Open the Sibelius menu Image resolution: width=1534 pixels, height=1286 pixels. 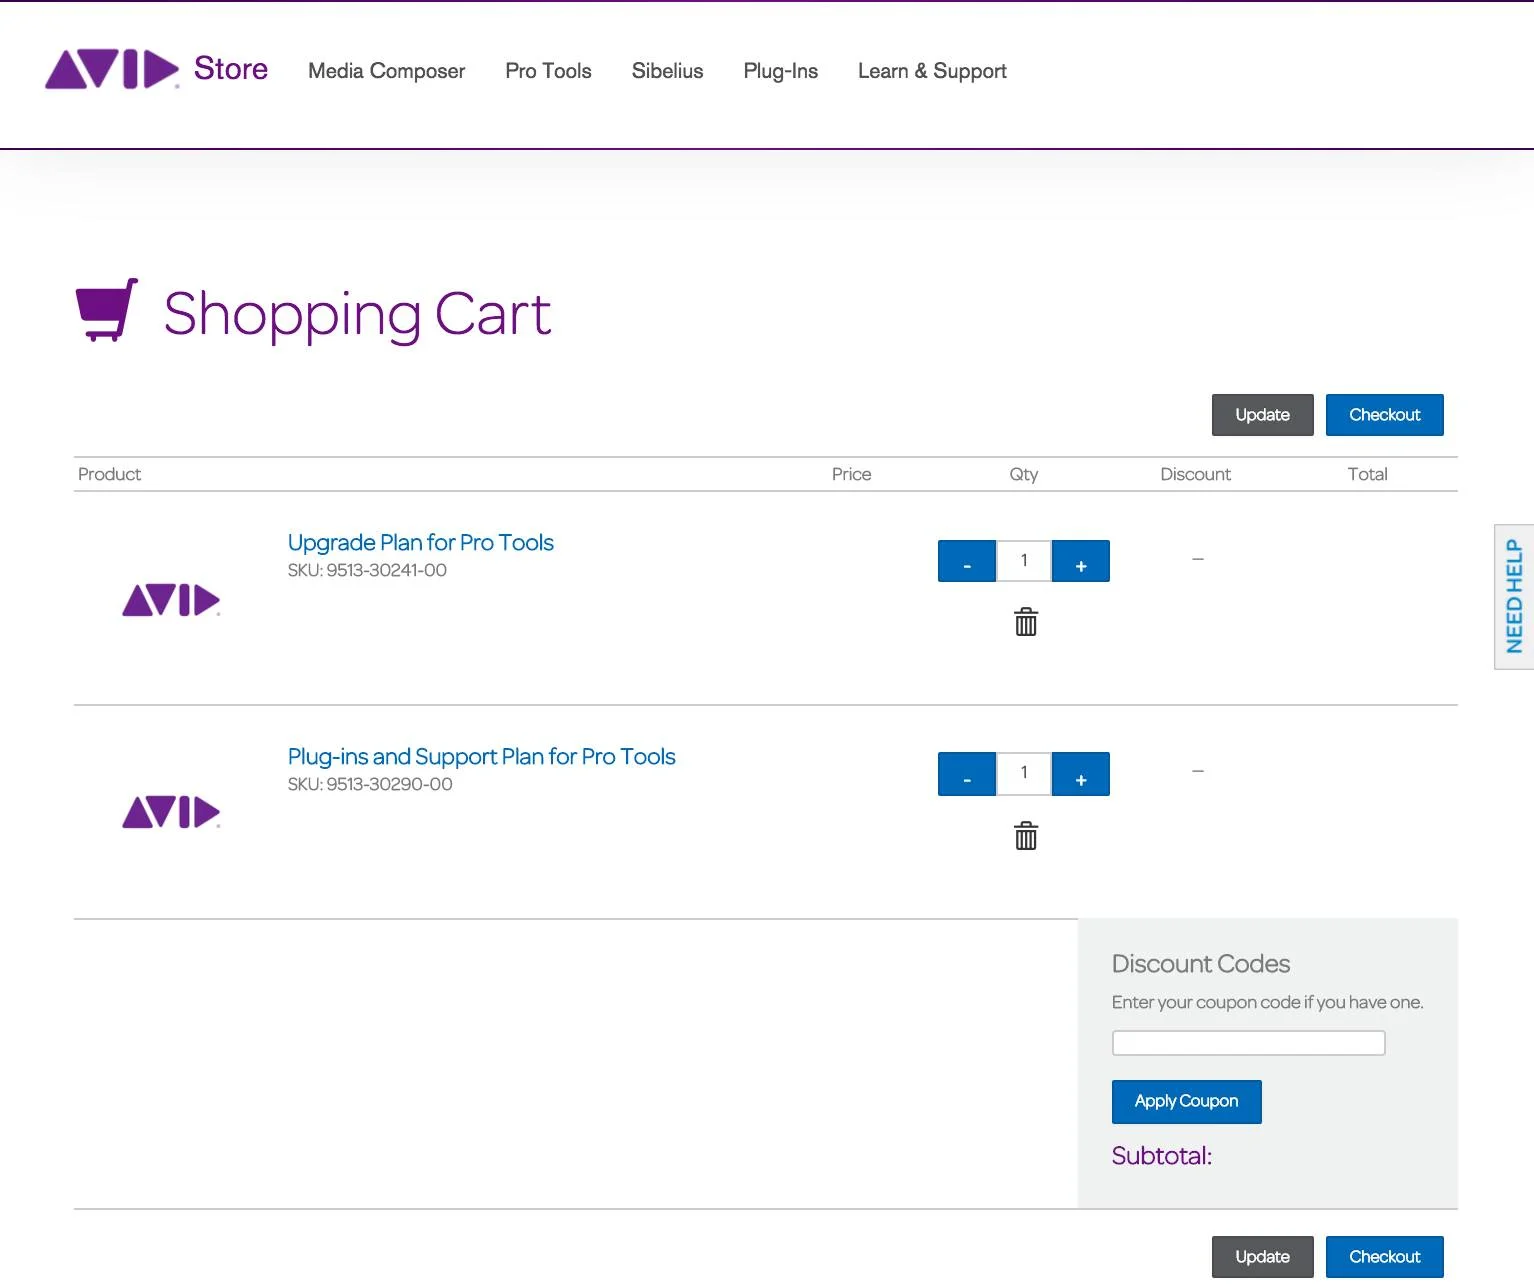(x=667, y=71)
